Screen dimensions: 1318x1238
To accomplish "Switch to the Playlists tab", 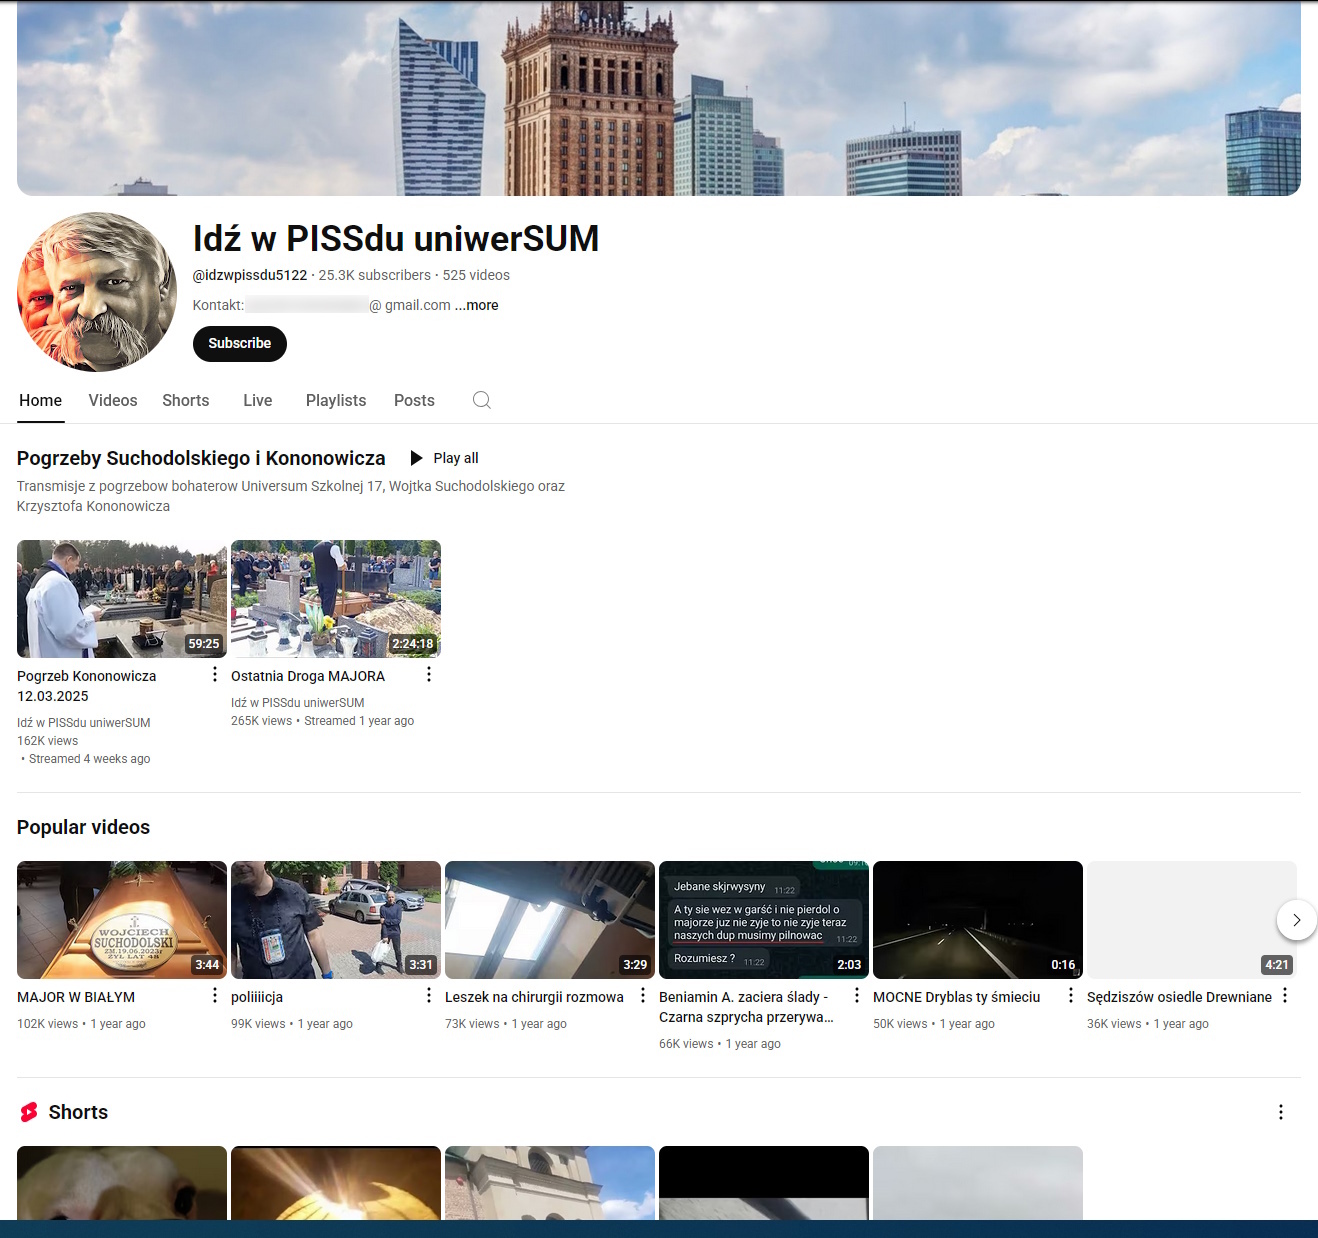I will pyautogui.click(x=336, y=400).
